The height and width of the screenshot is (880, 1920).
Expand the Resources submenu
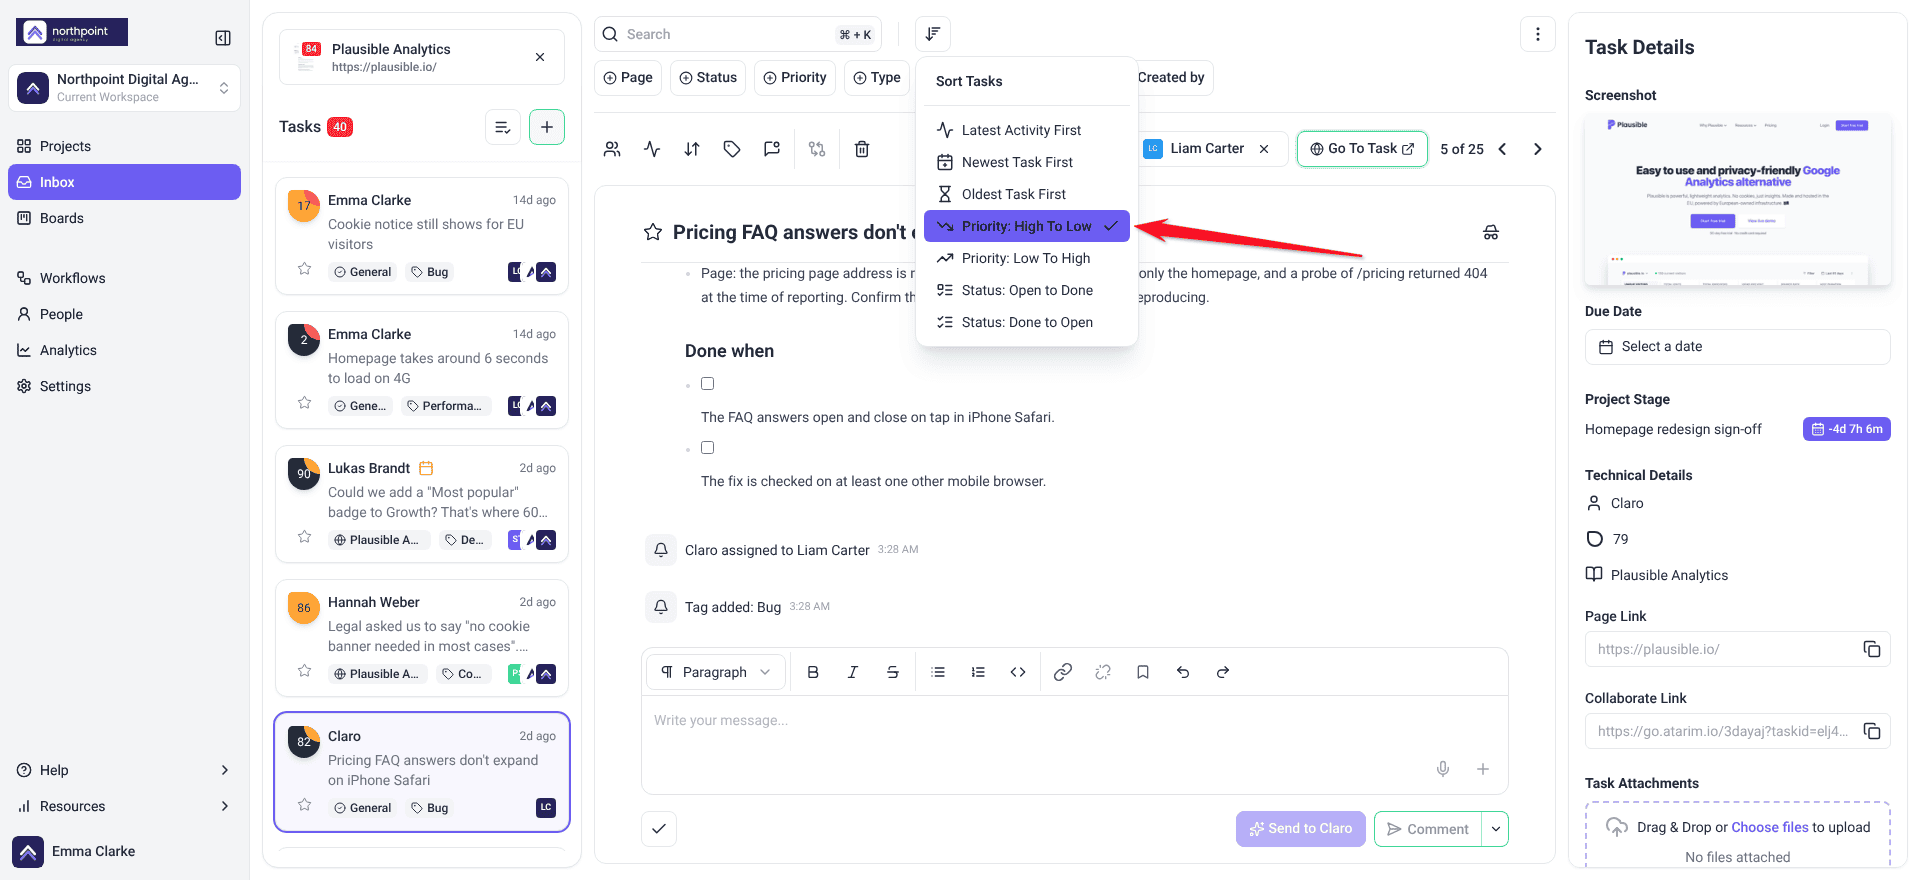coord(224,806)
